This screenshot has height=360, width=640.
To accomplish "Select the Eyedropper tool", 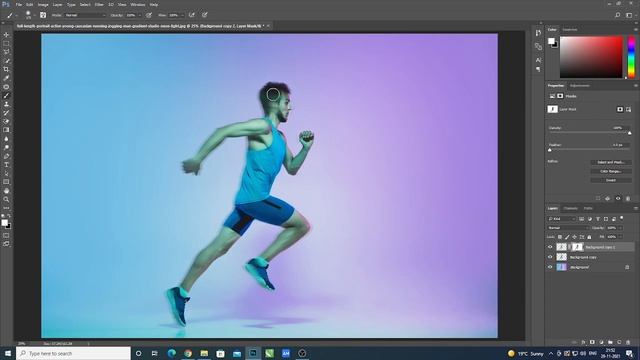I will pyautogui.click(x=6, y=78).
